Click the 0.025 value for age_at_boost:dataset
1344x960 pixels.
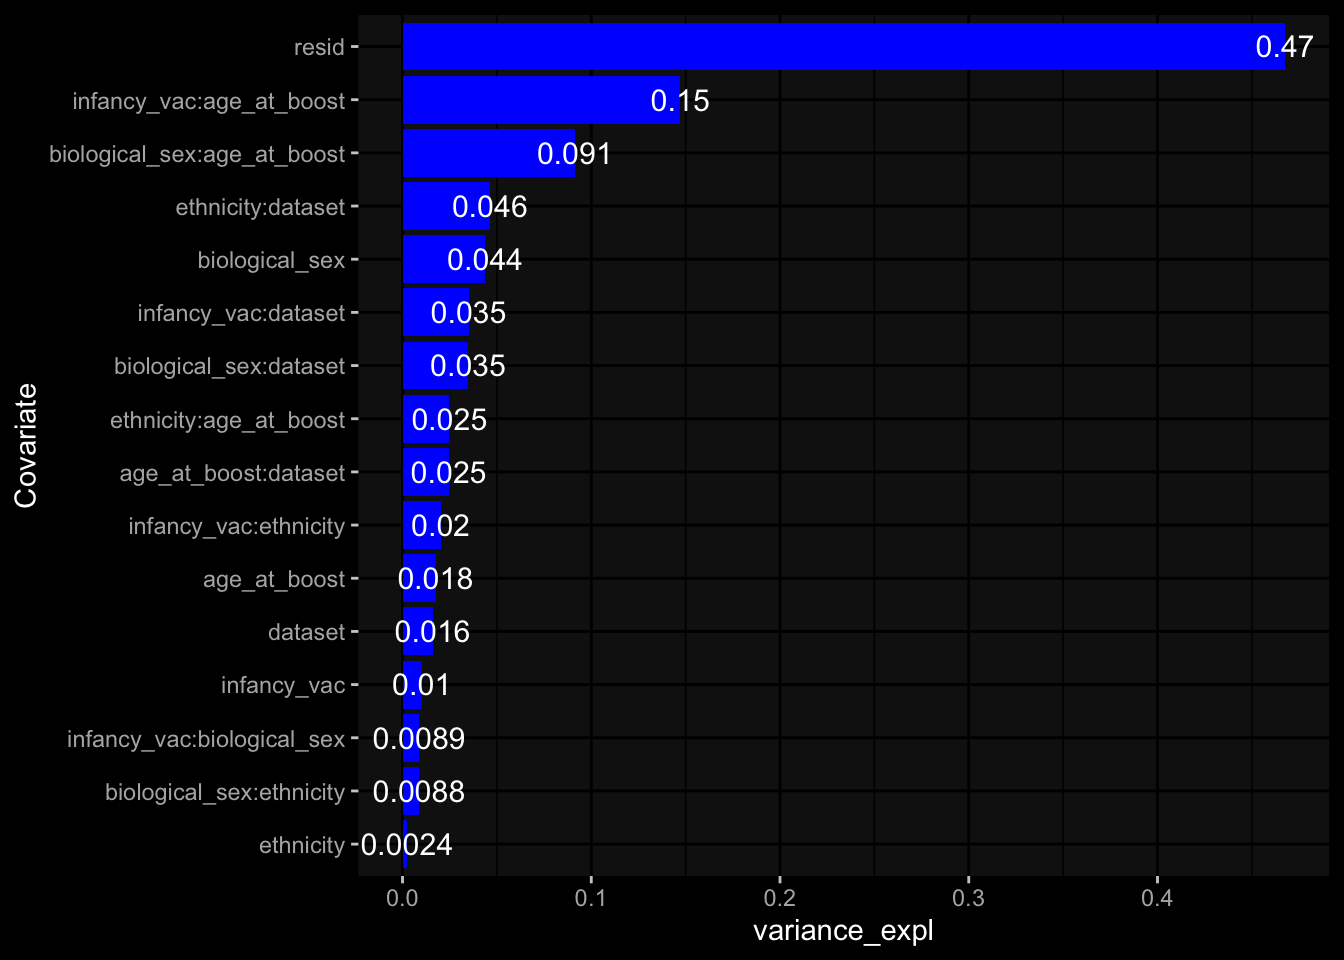click(x=448, y=473)
